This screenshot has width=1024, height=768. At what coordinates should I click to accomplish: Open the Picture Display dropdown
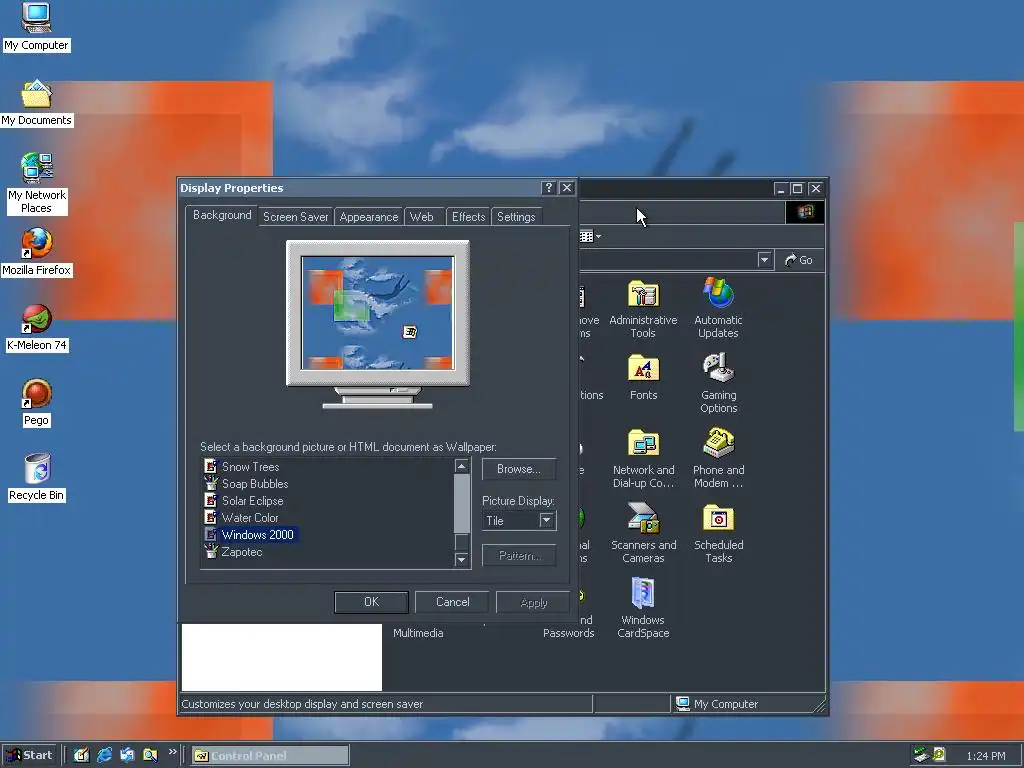tap(547, 520)
